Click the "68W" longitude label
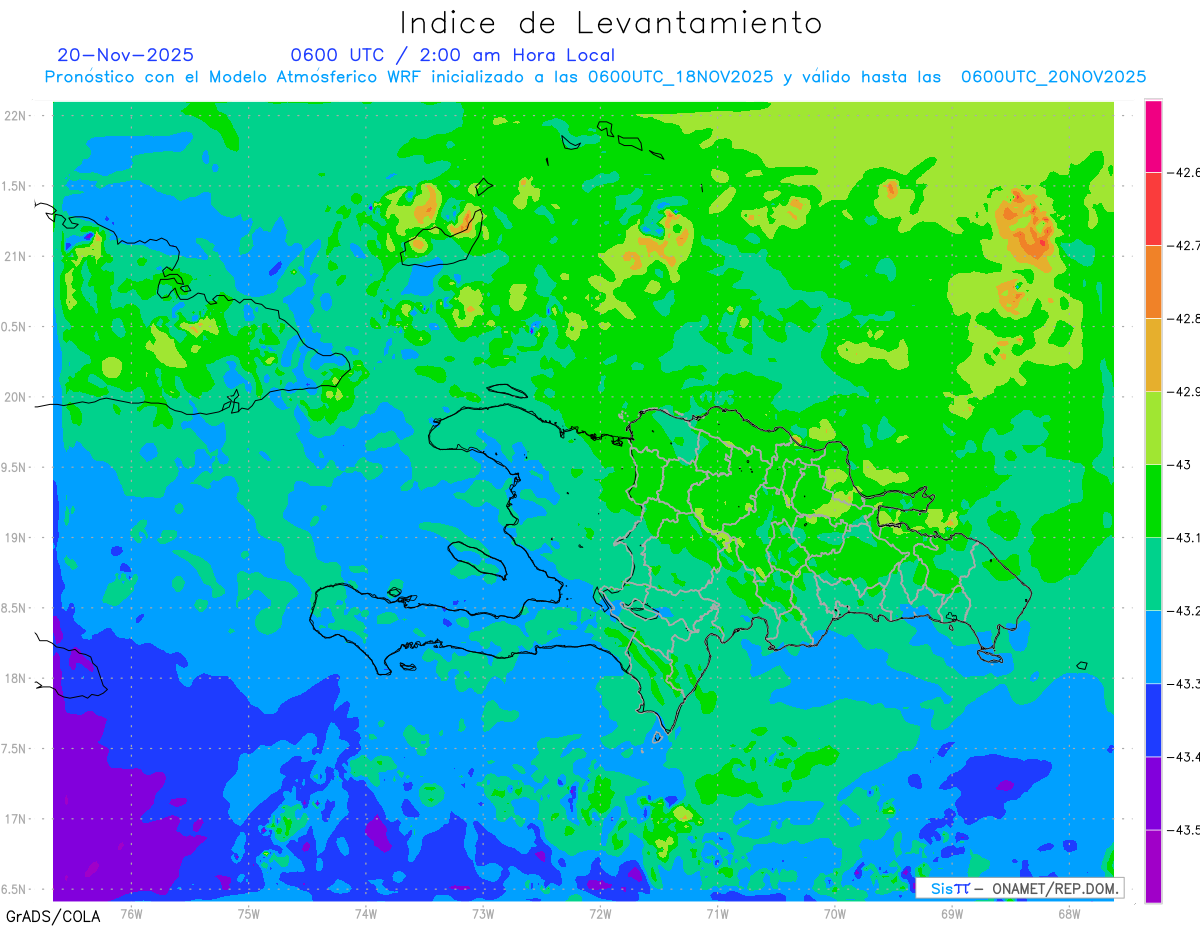Image resolution: width=1200 pixels, height=927 pixels. (x=1069, y=913)
